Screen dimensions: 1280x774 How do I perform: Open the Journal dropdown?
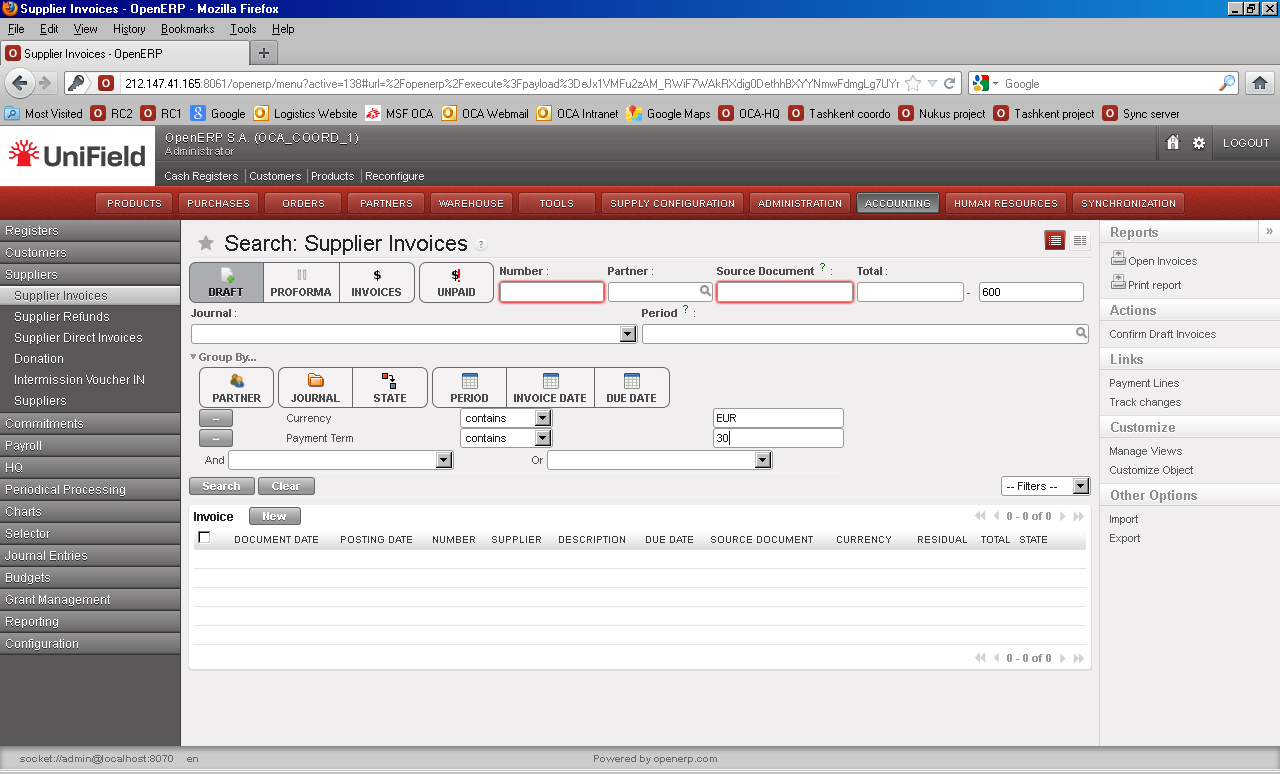628,334
